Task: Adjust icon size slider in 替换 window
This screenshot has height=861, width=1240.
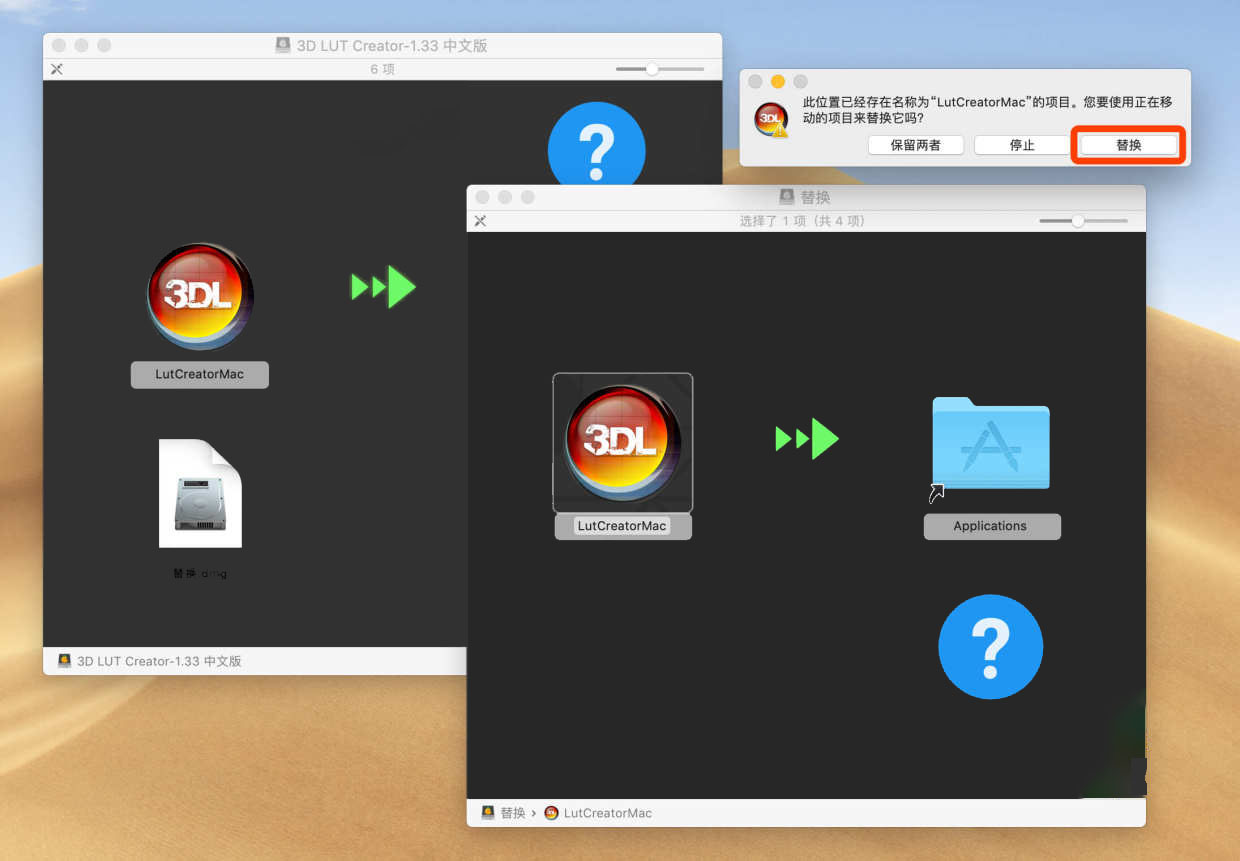Action: coord(1078,221)
